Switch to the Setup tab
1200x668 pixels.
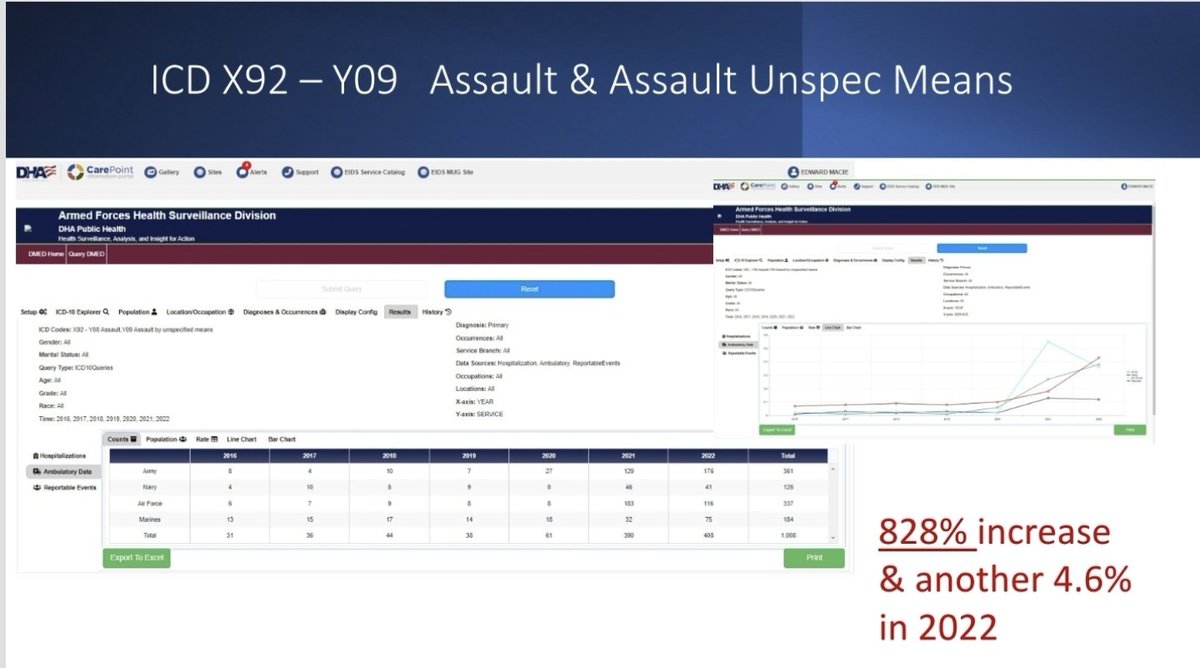33,311
